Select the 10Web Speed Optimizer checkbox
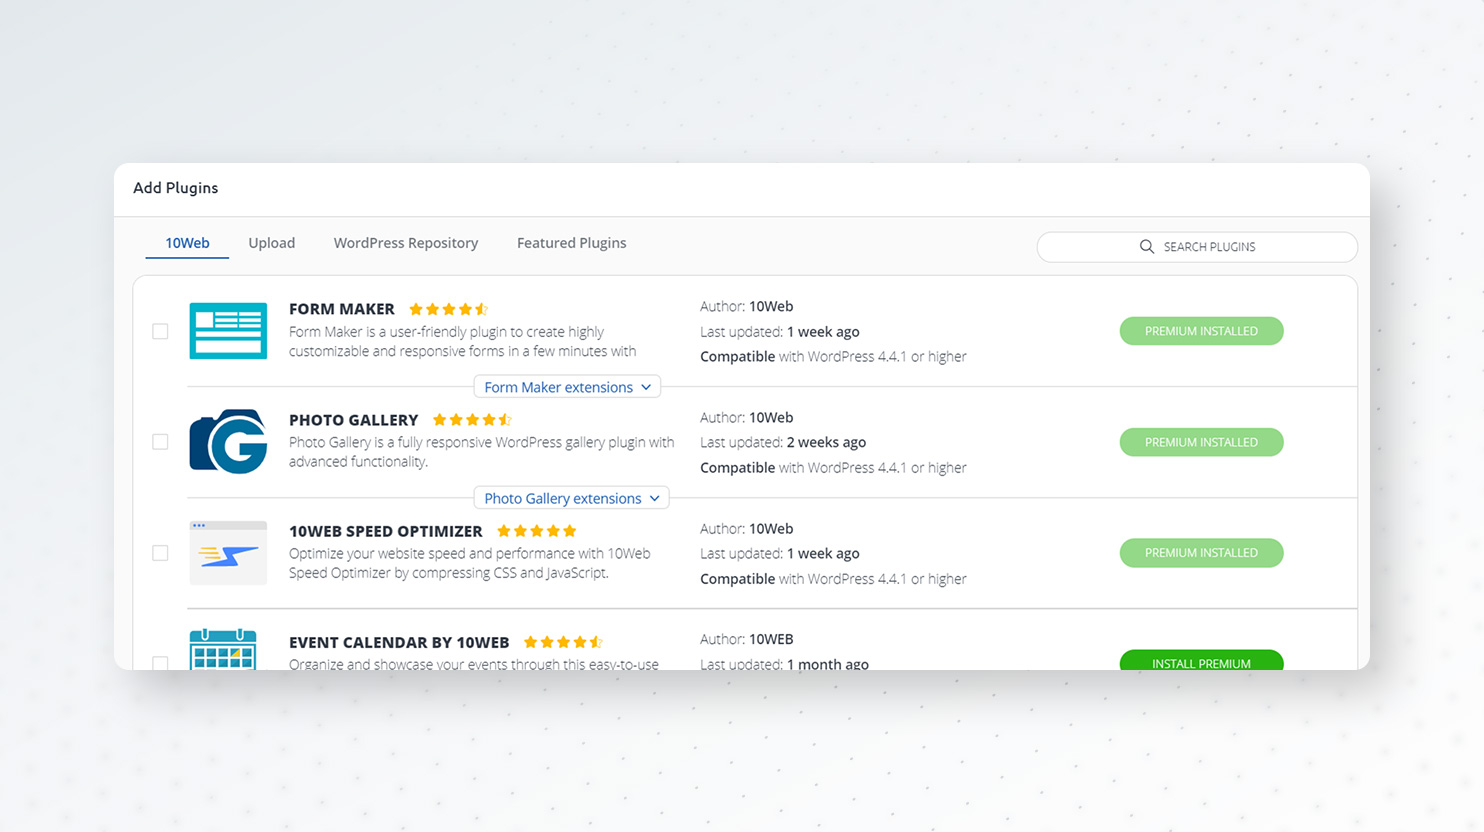 point(160,553)
